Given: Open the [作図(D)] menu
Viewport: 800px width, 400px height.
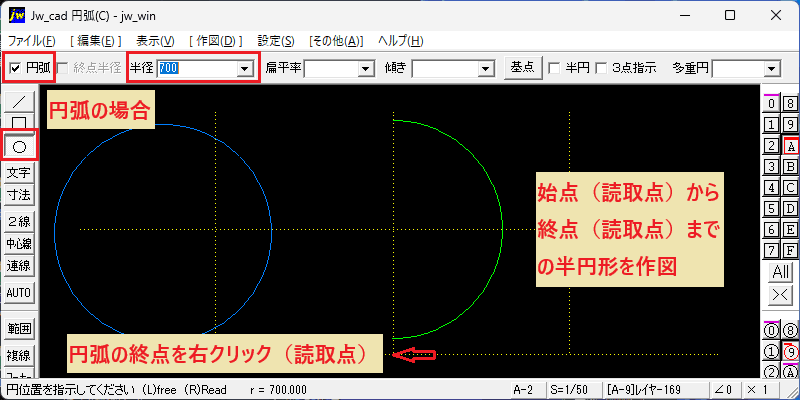Looking at the screenshot, I should [x=215, y=41].
